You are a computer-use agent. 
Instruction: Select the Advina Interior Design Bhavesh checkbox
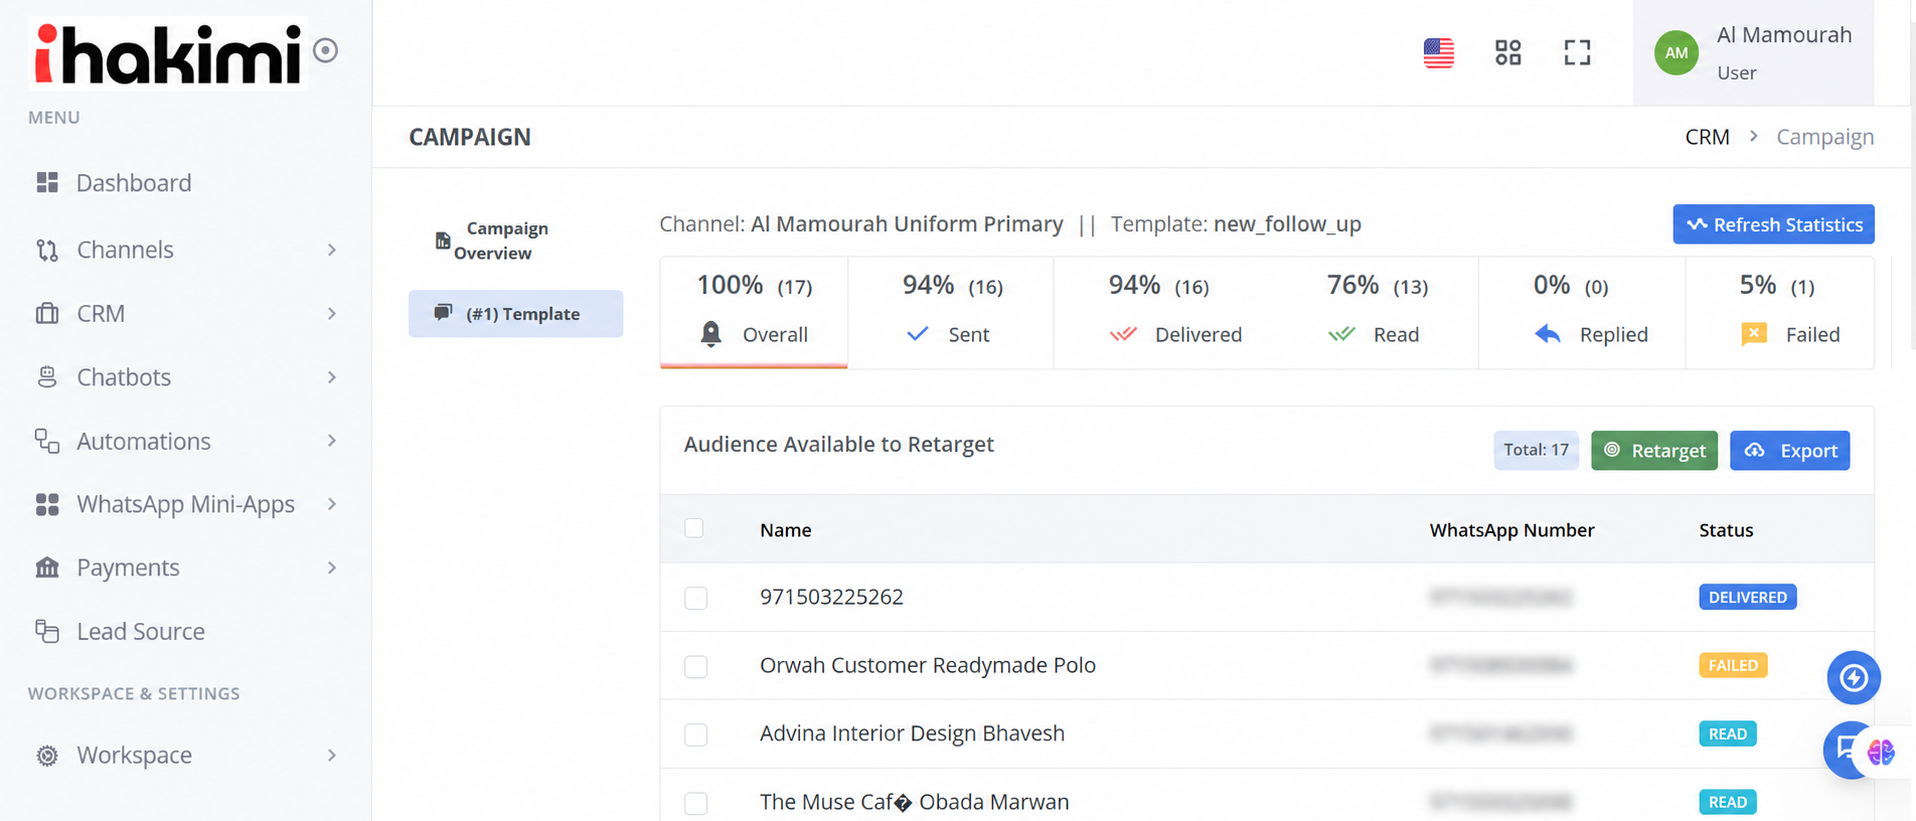696,734
